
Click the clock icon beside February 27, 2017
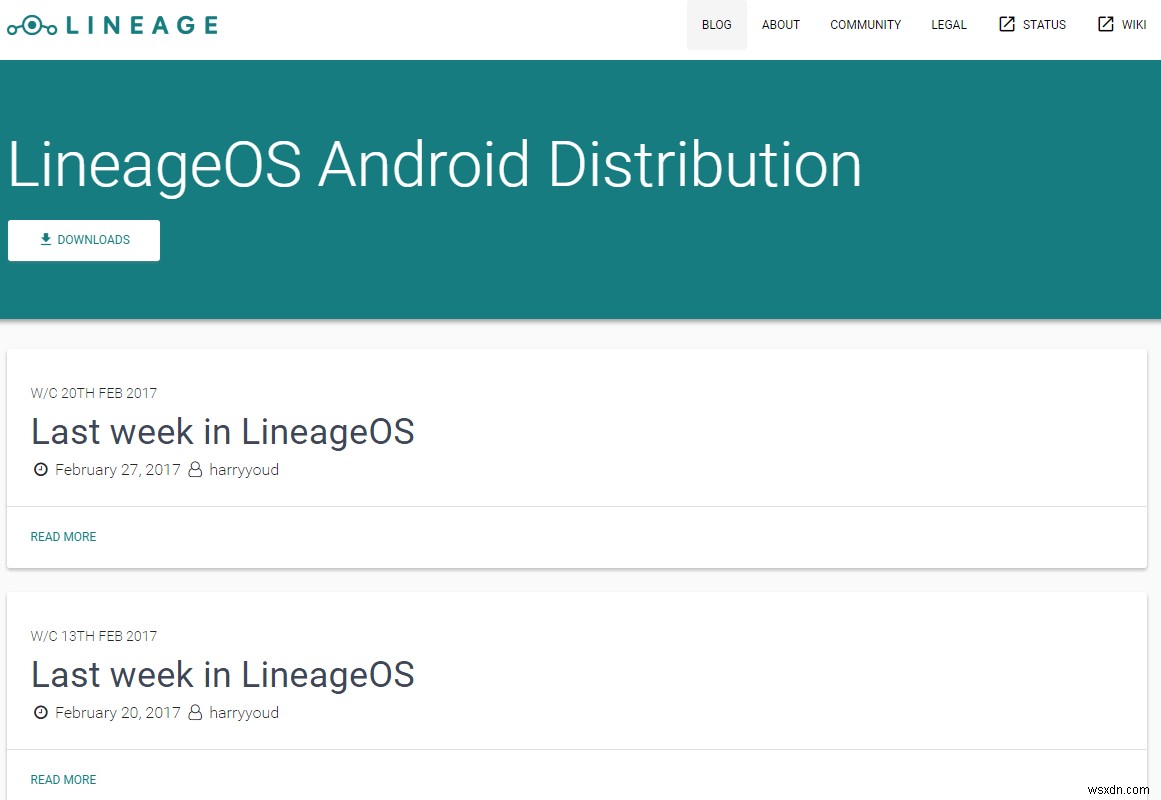coord(41,469)
